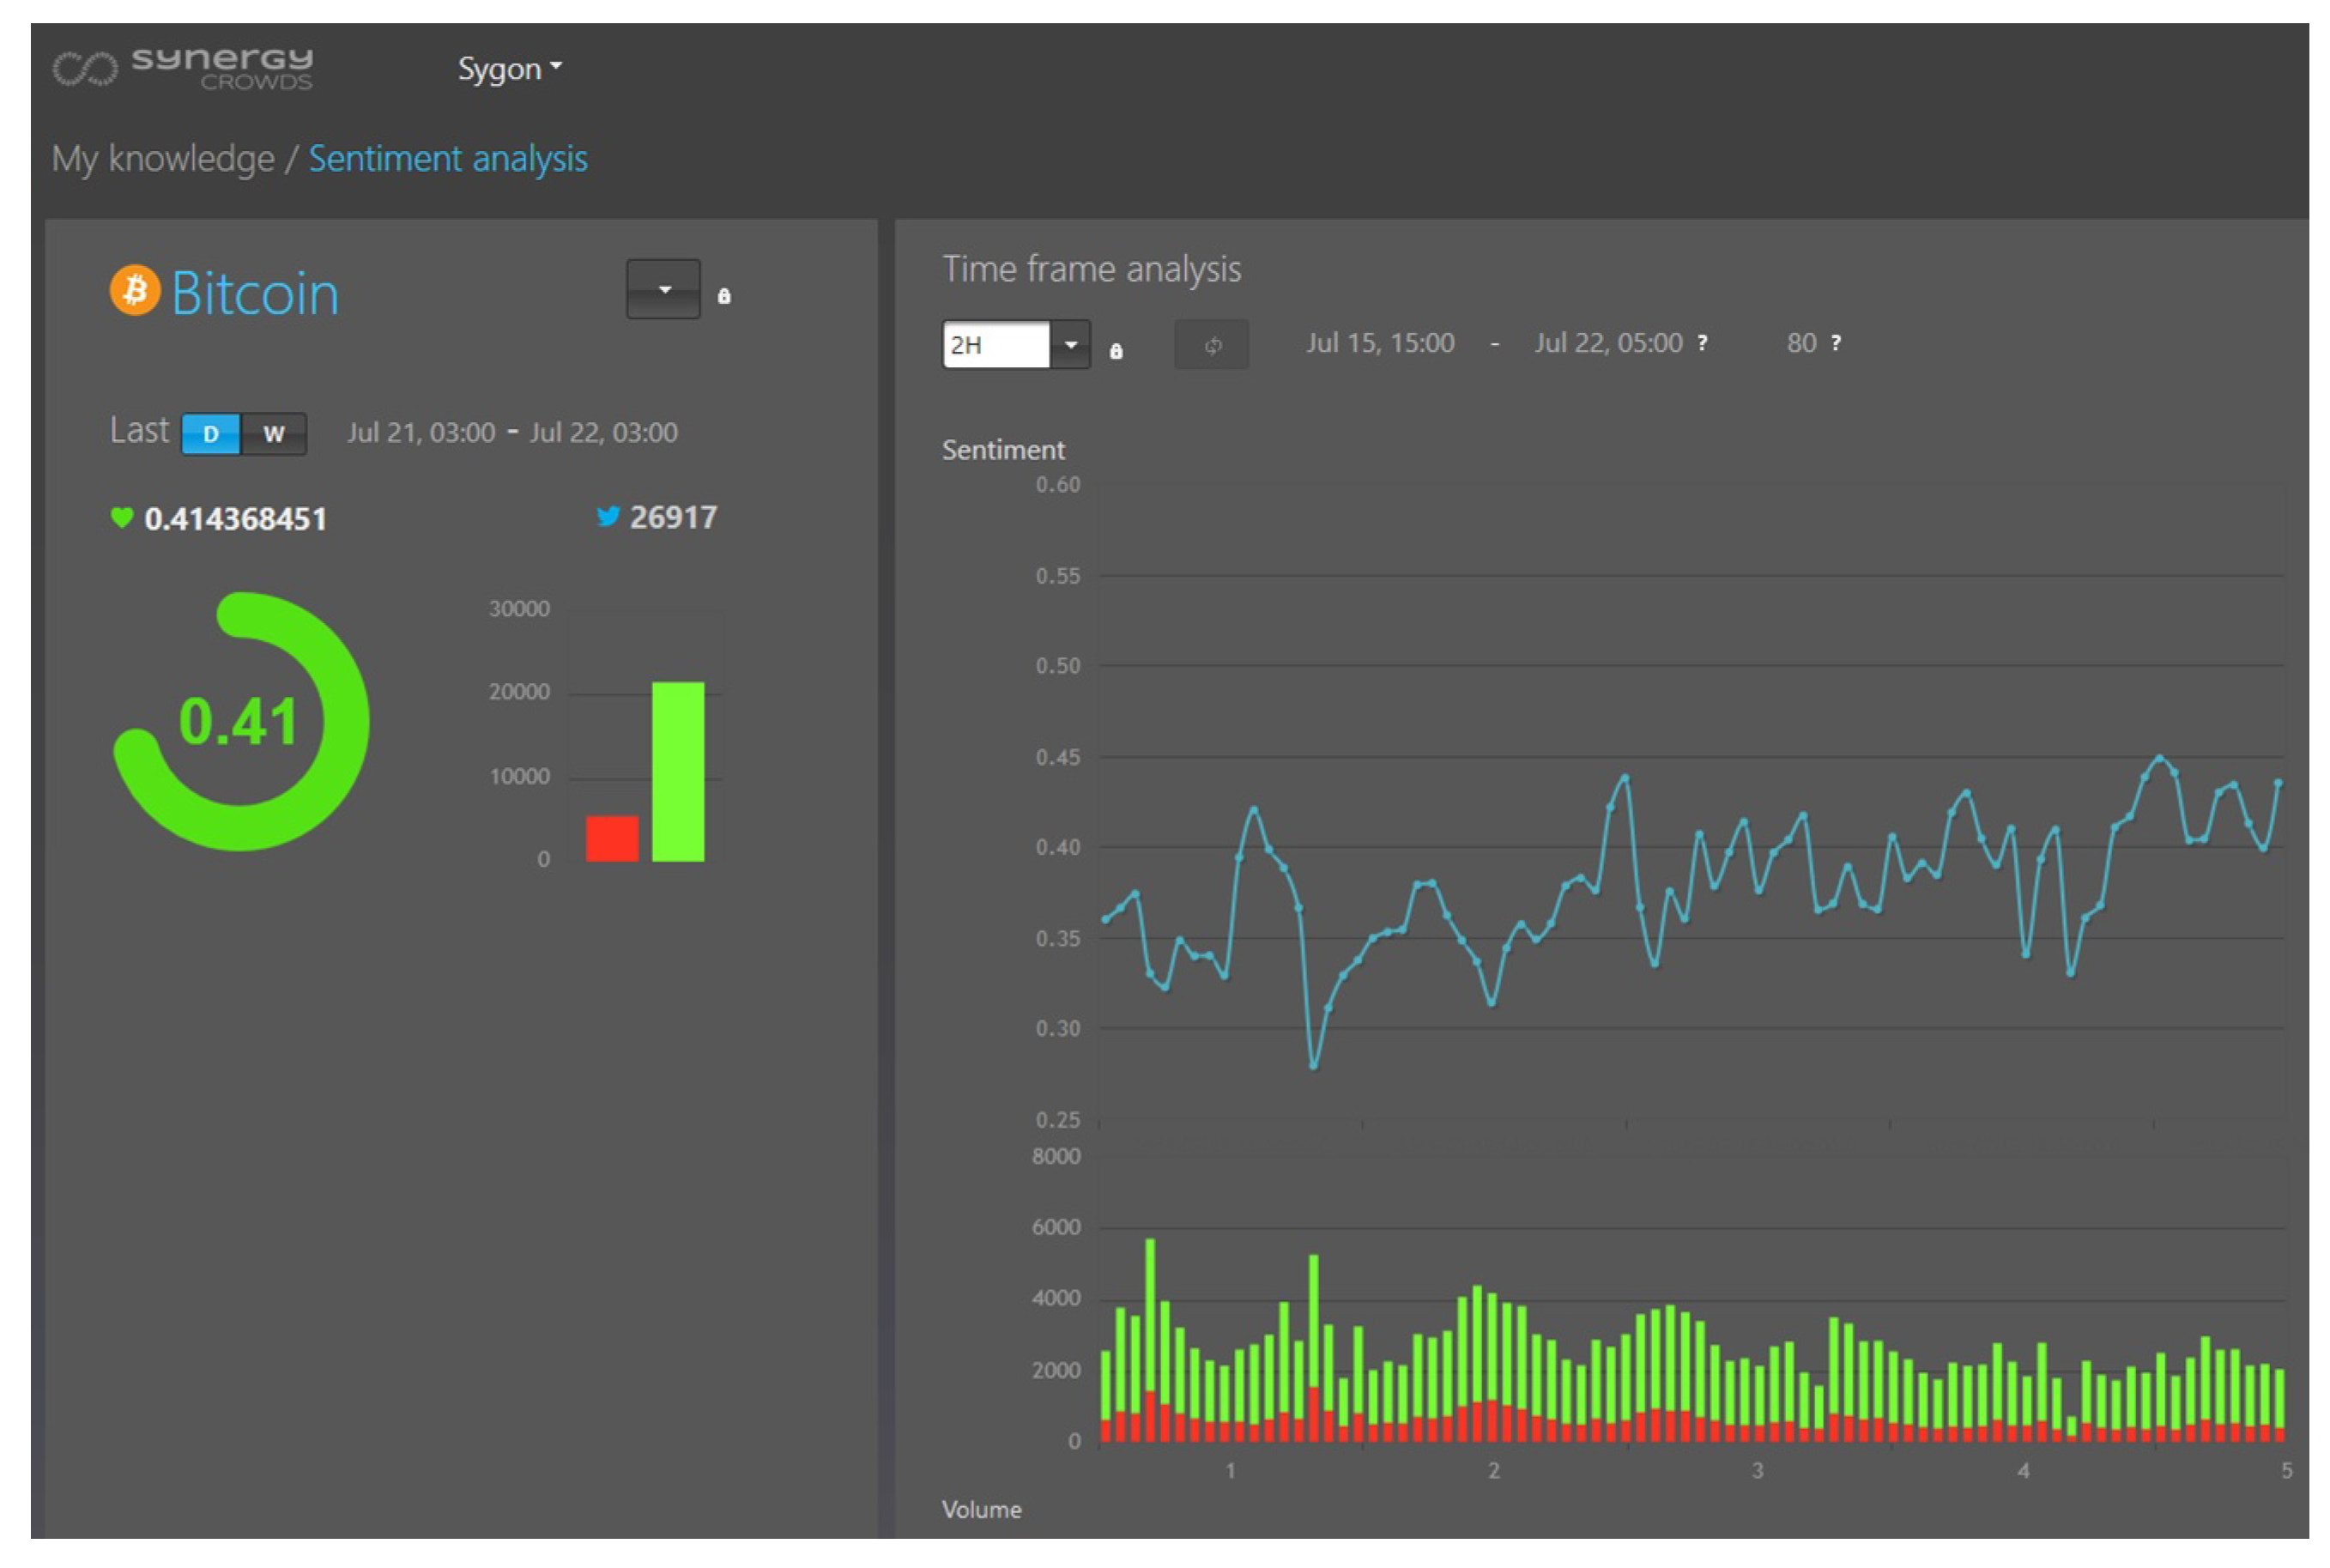This screenshot has height=1568, width=2330.
Task: Go to My knowledge breadcrumb
Action: pos(163,159)
